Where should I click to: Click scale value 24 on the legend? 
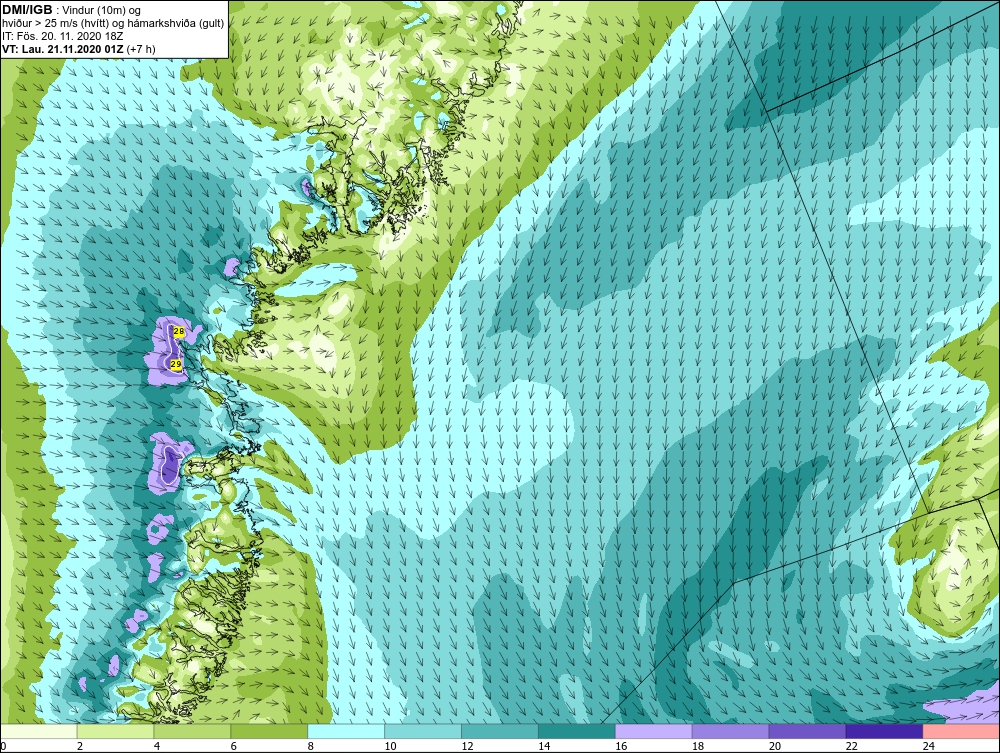click(x=929, y=746)
